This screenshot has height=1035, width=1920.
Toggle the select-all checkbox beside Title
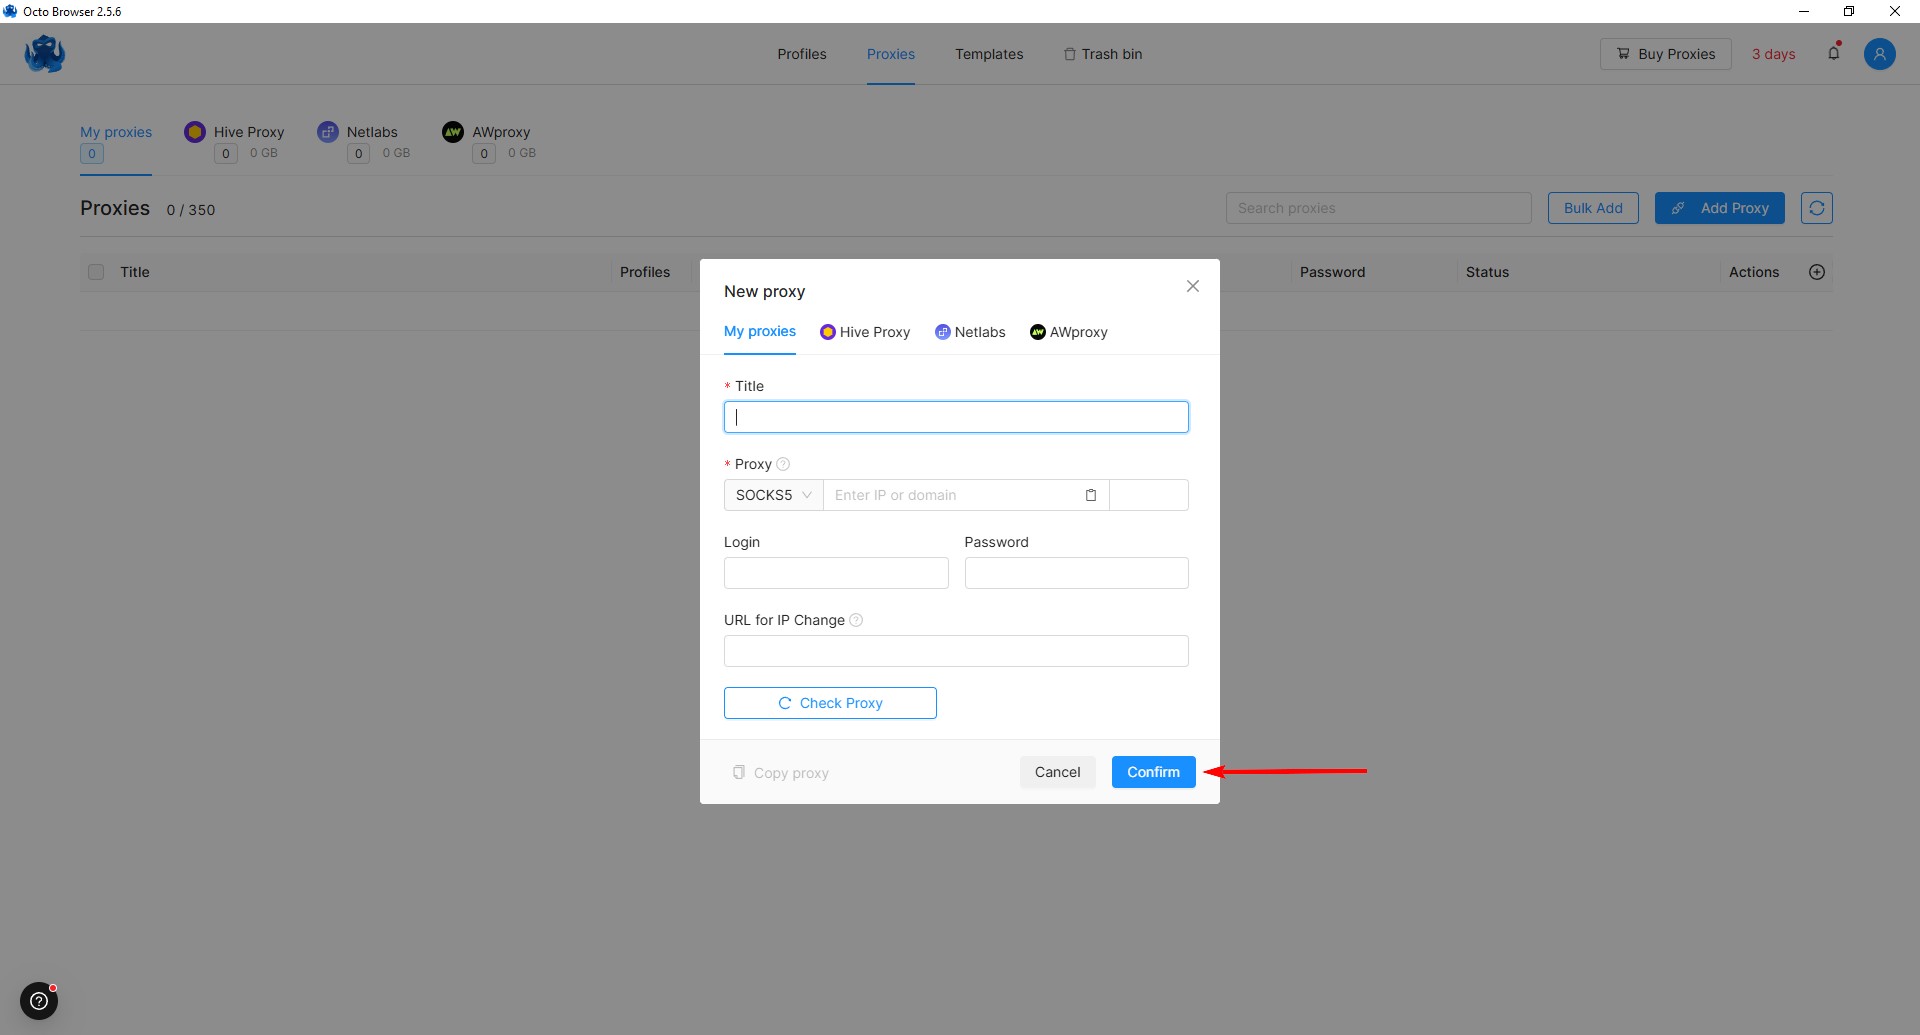pos(96,272)
